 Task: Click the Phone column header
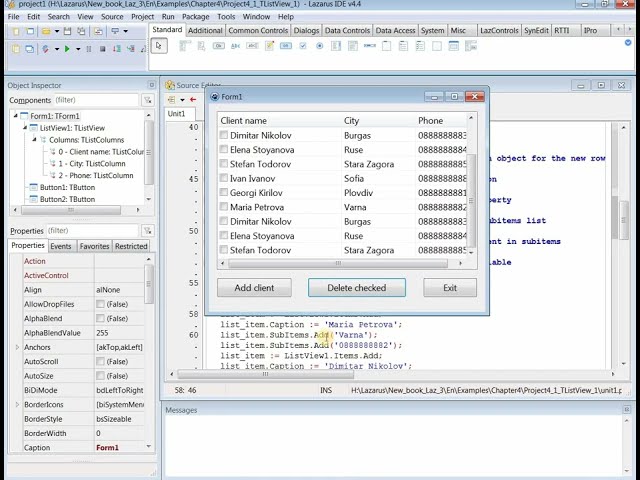tap(441, 120)
